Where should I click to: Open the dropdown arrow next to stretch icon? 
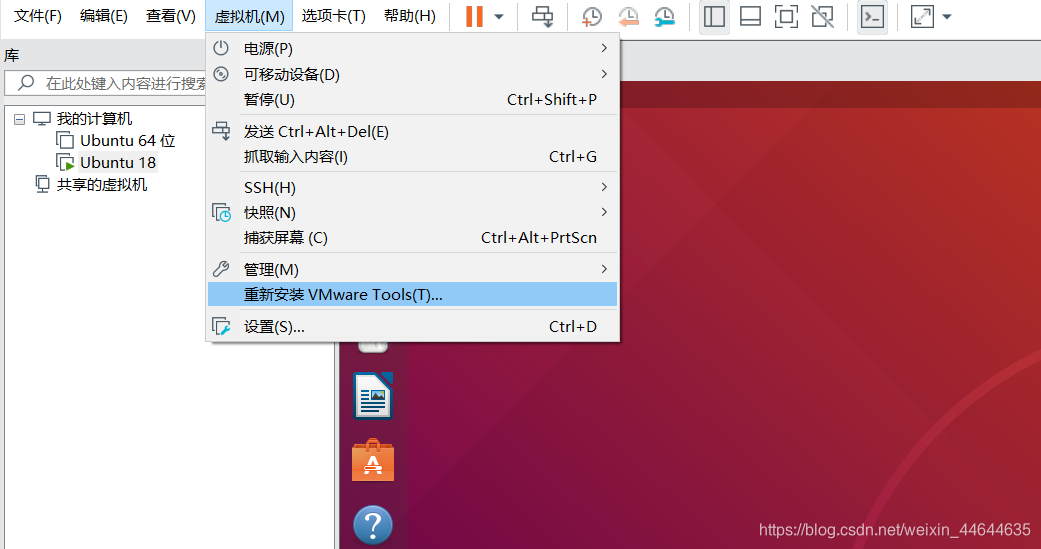coord(947,17)
